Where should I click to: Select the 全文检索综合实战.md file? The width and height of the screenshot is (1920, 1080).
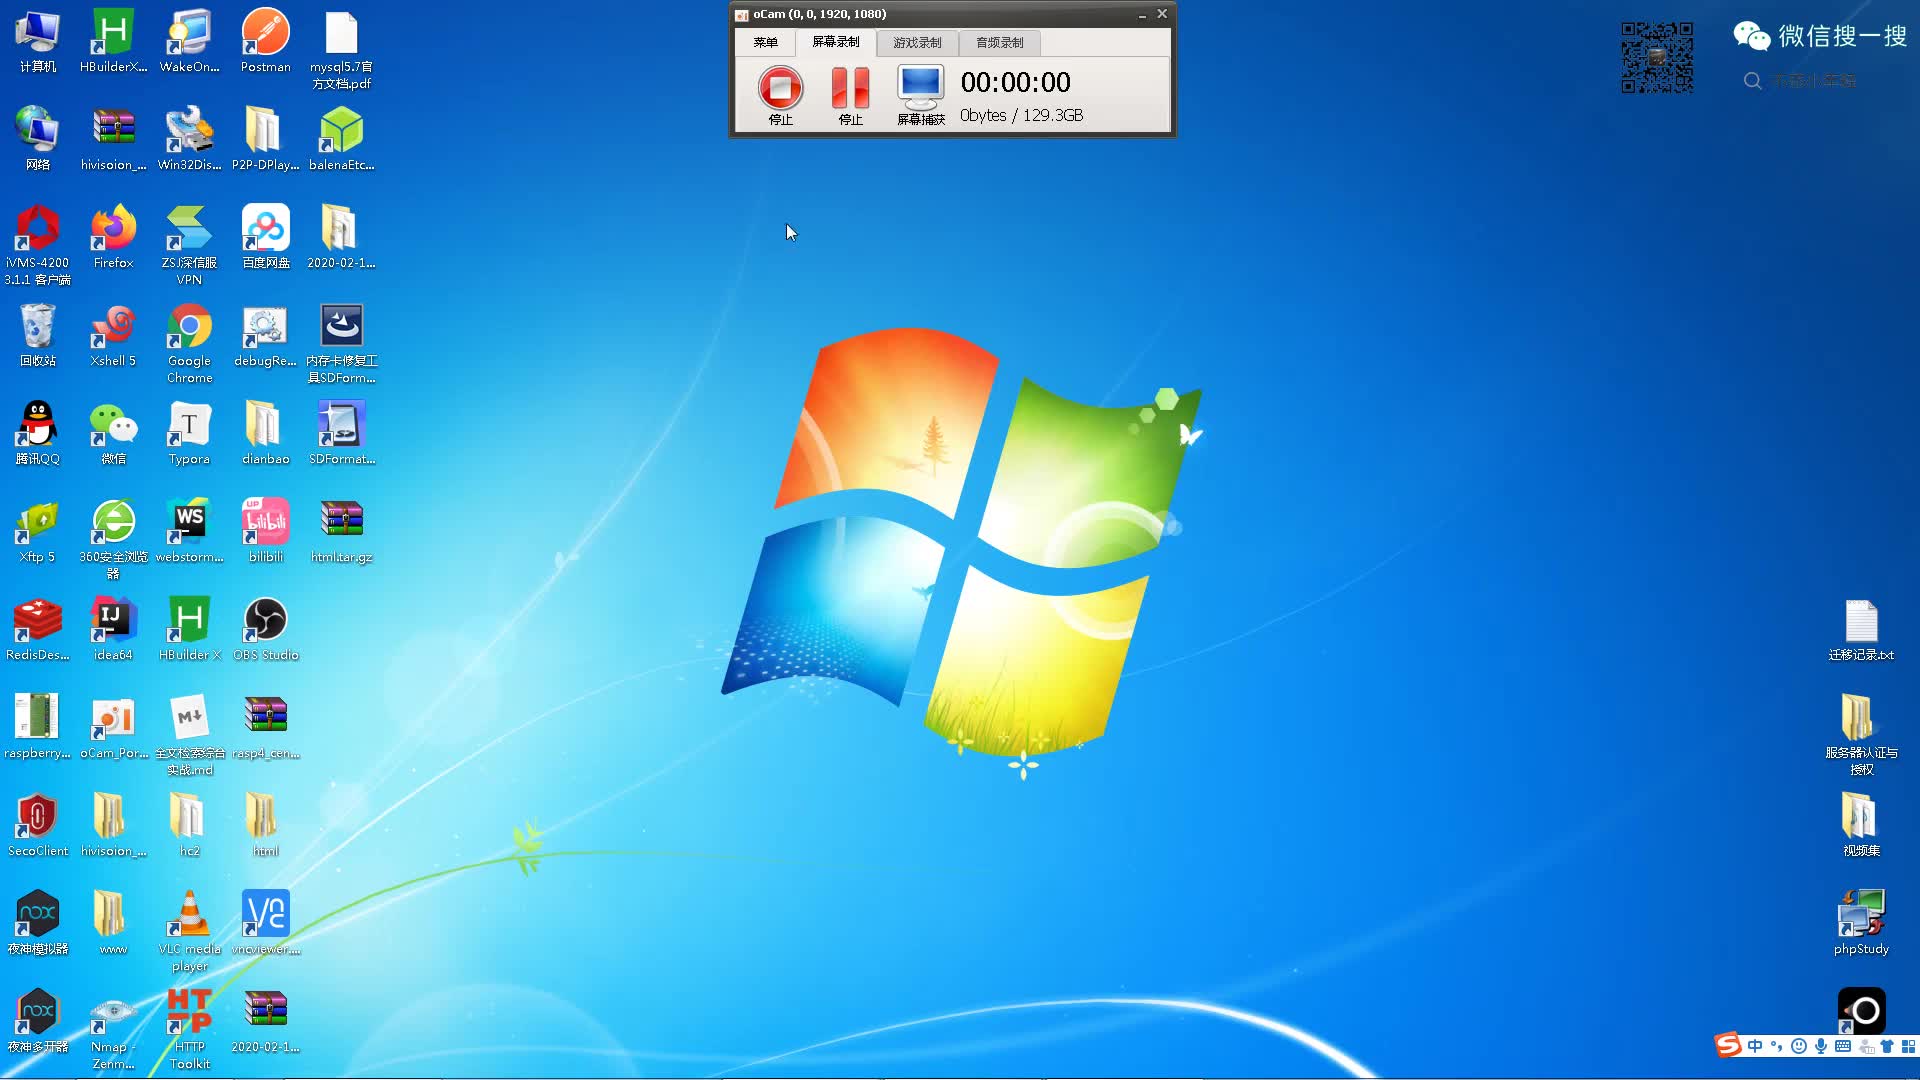(x=189, y=736)
